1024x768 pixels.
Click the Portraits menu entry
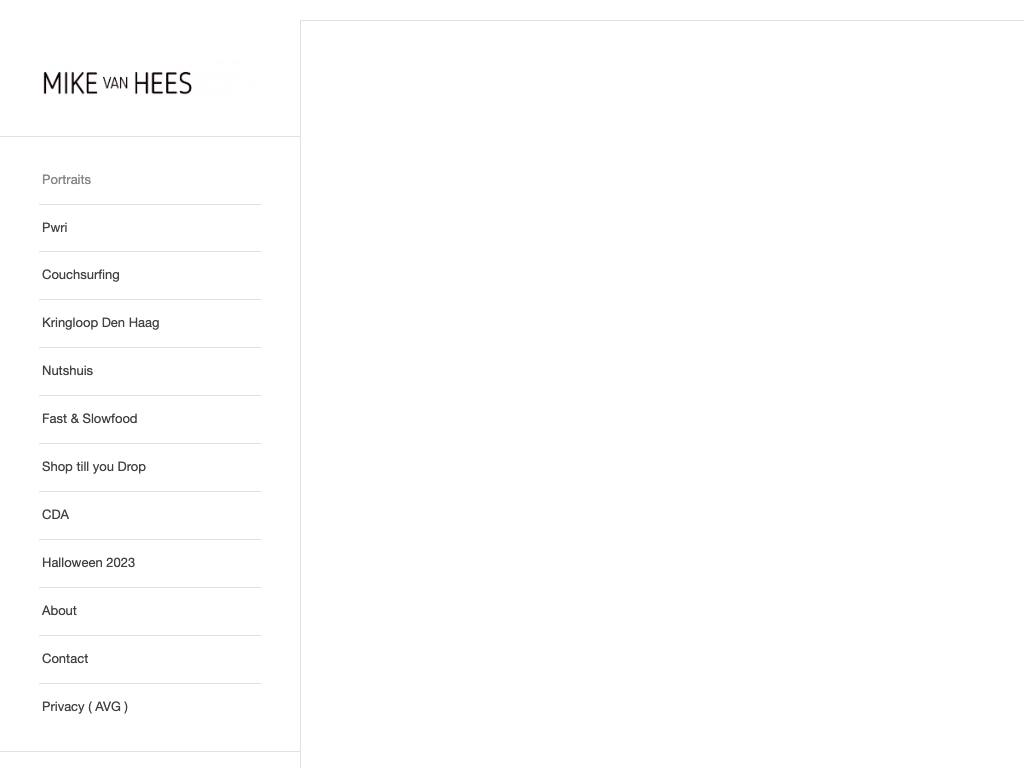point(66,180)
